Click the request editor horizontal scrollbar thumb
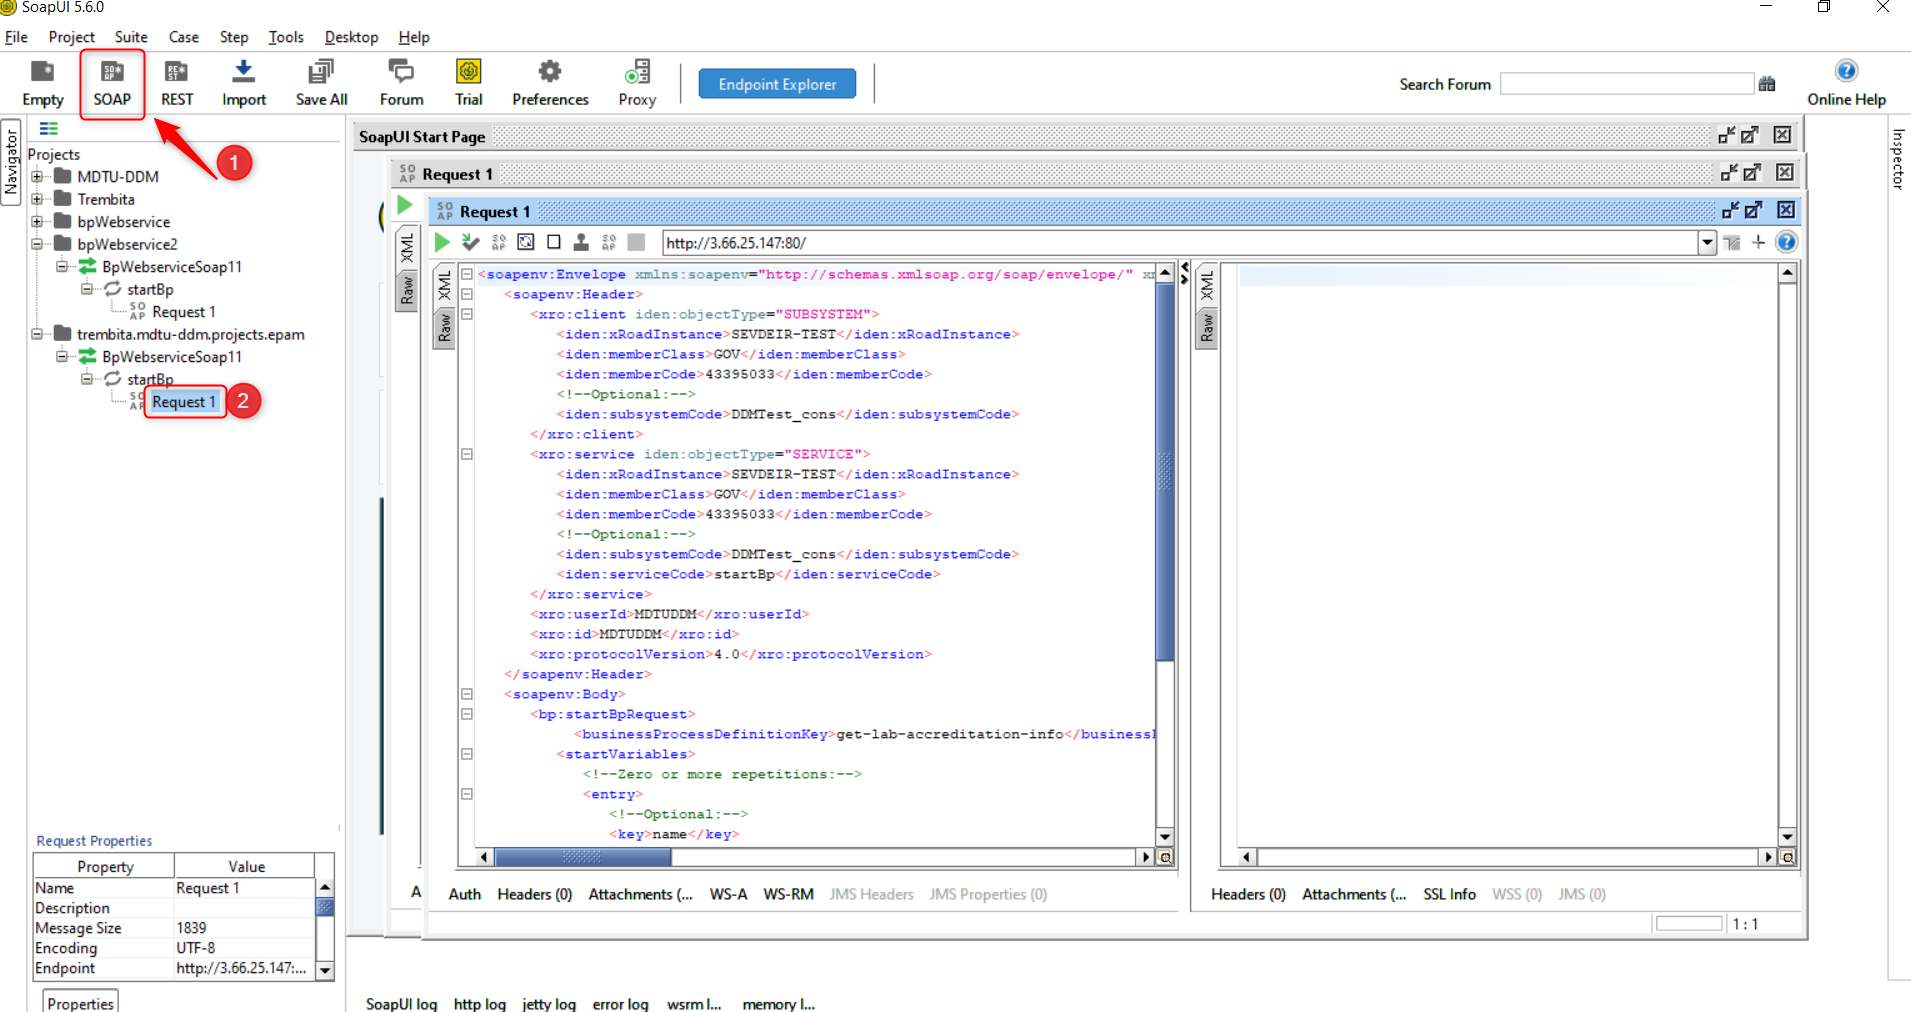The height and width of the screenshot is (1012, 1911). pyautogui.click(x=583, y=857)
